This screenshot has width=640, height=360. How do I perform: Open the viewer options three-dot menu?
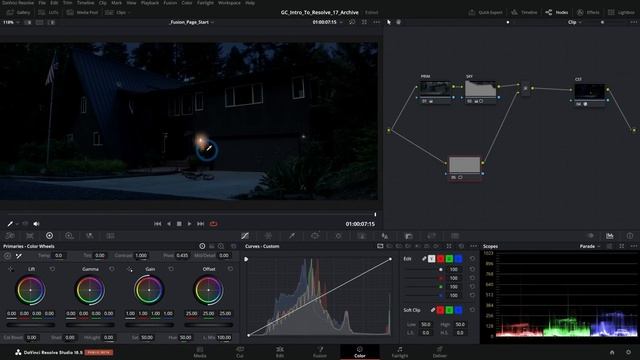click(x=376, y=22)
